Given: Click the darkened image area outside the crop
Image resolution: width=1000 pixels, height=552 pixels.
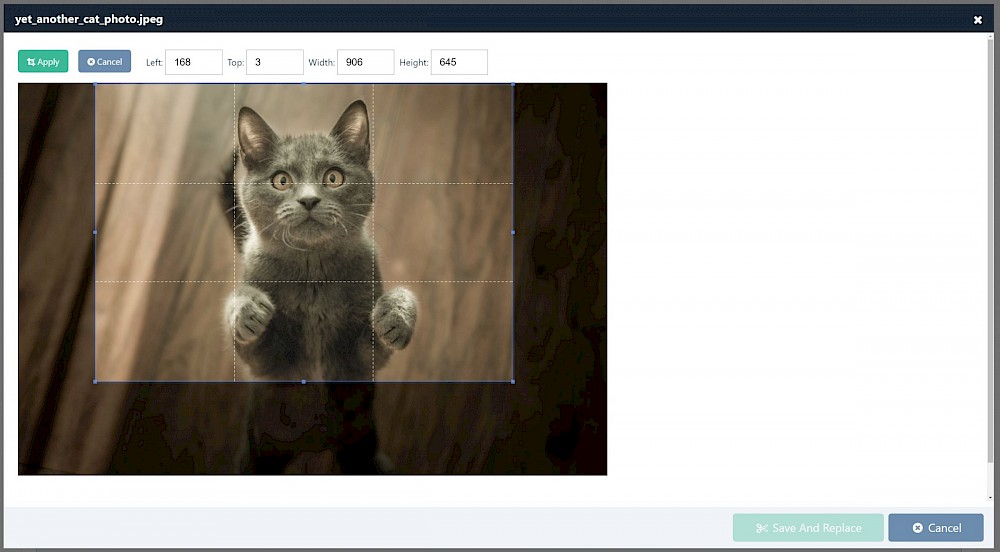Looking at the screenshot, I should coord(560,430).
